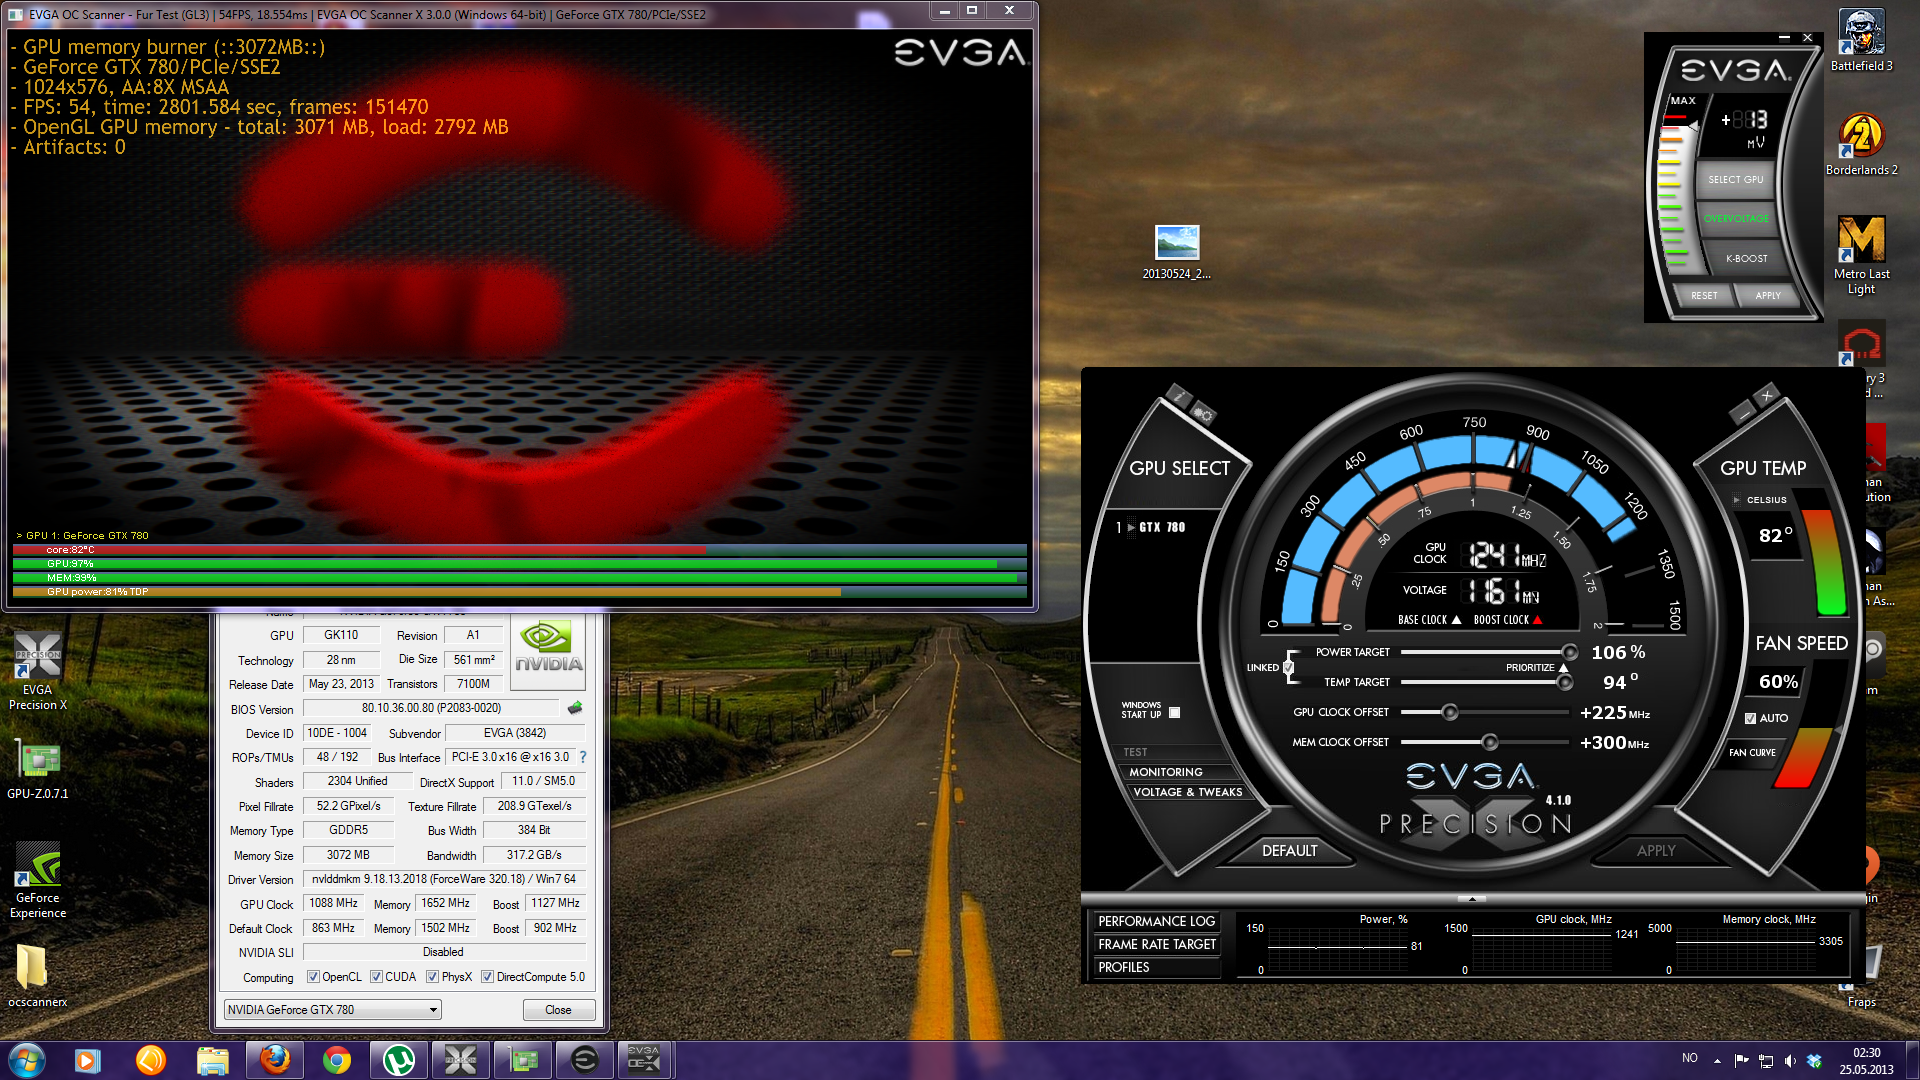The image size is (1920, 1080).
Task: Click NO input language indicator
Action: 1690,1058
